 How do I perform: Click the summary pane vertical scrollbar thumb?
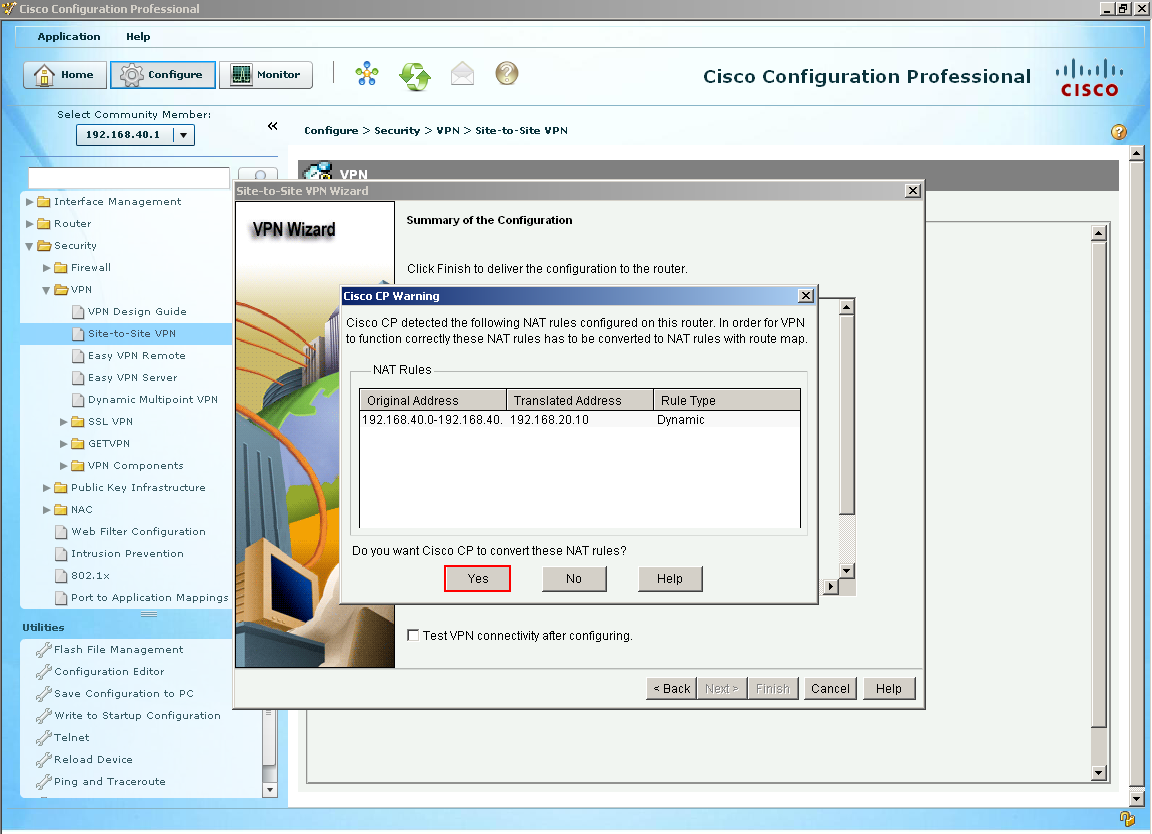tap(846, 415)
